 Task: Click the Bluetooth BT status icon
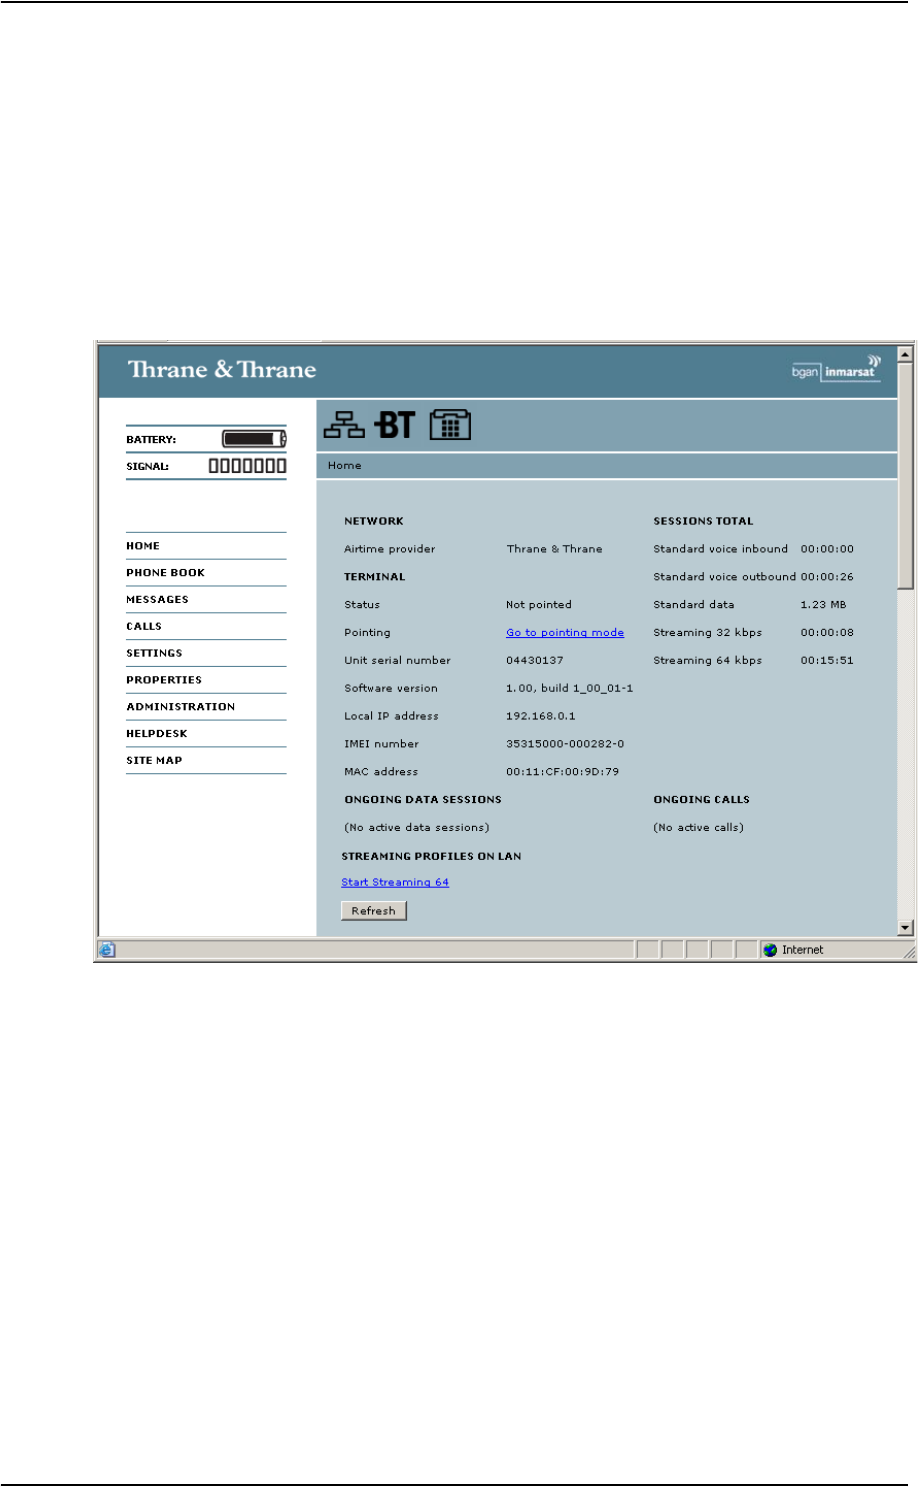(394, 426)
